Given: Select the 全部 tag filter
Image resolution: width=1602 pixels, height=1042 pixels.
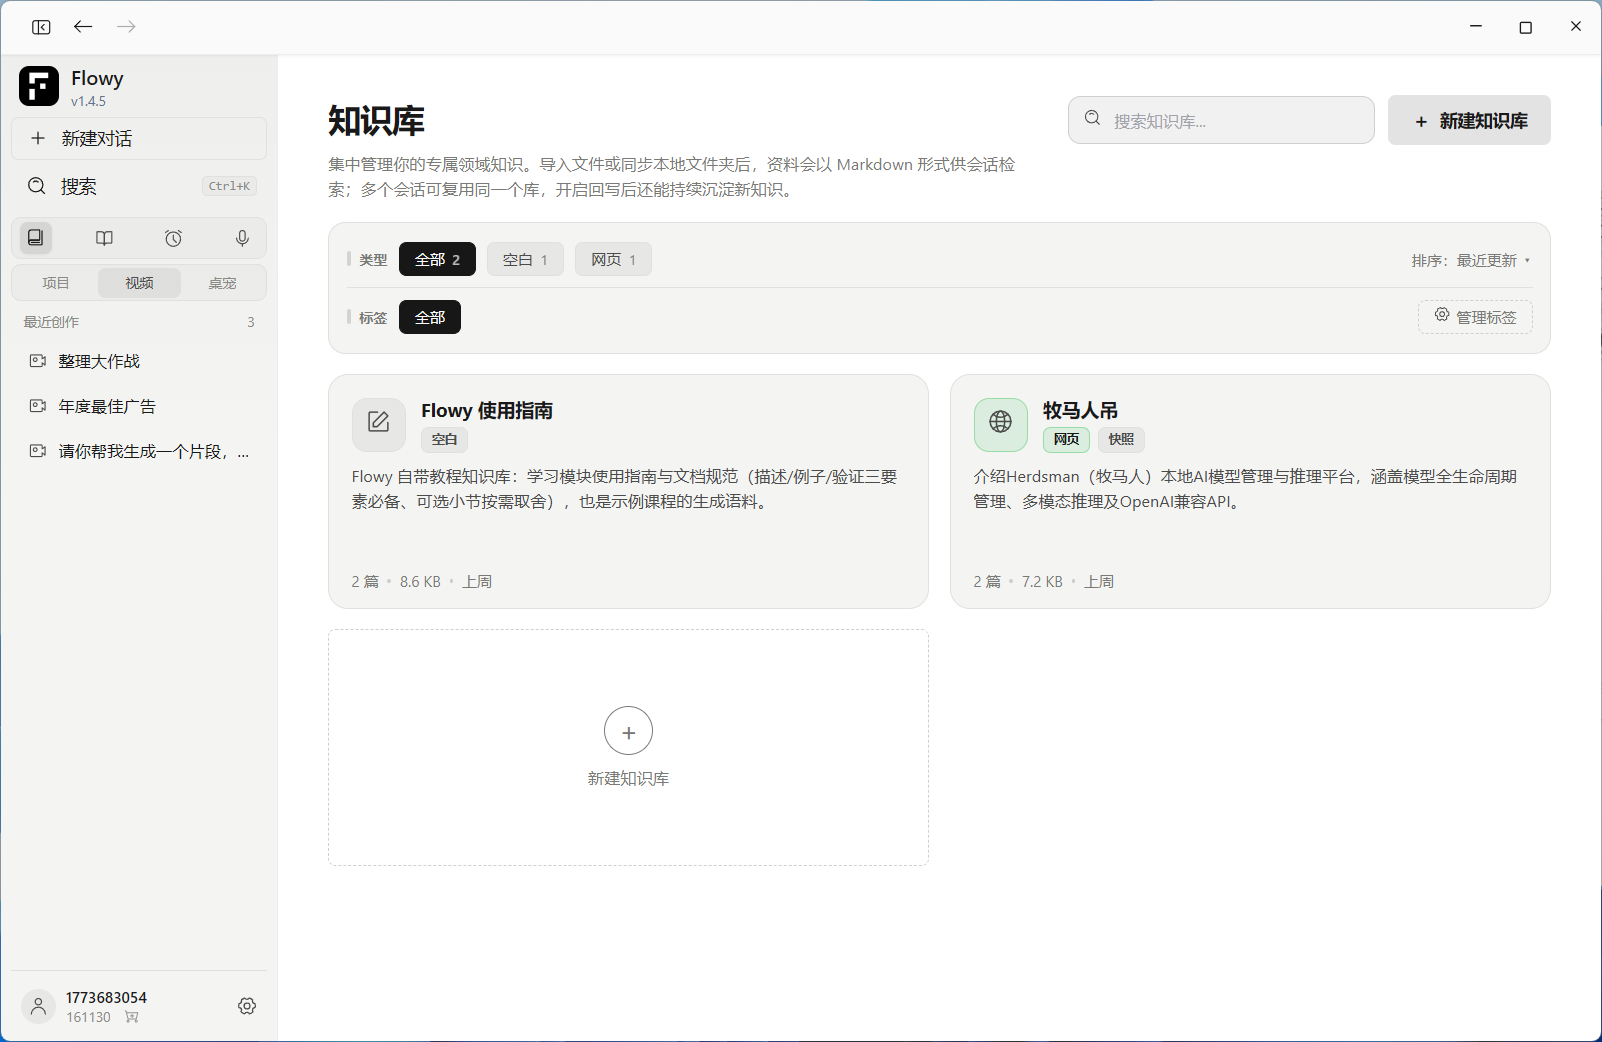Looking at the screenshot, I should click(x=430, y=317).
